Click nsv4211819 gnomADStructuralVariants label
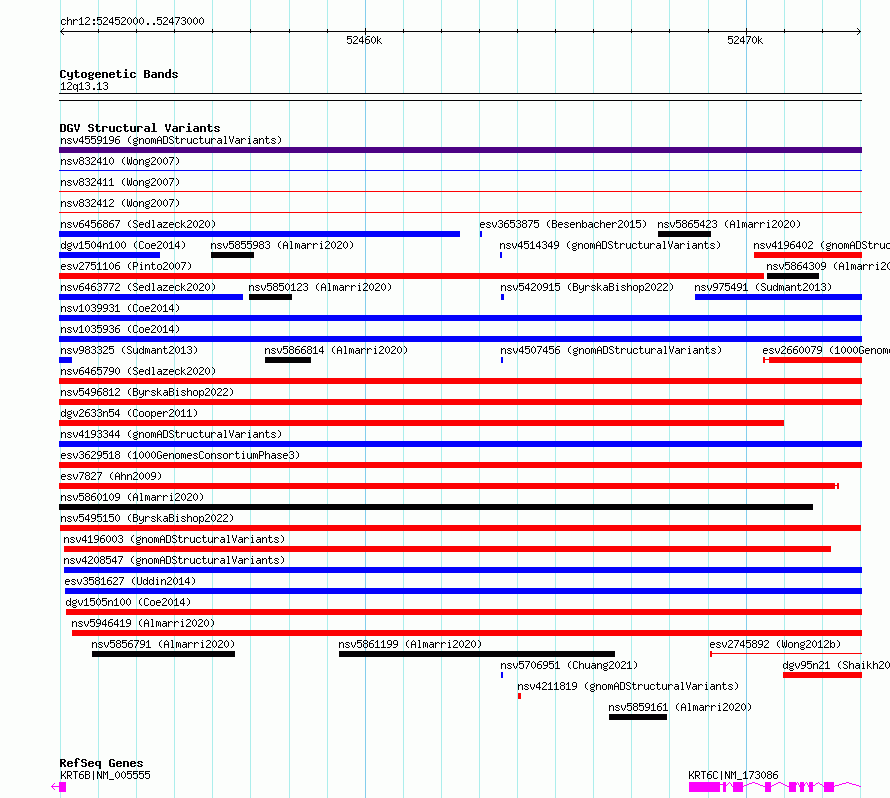 point(628,686)
